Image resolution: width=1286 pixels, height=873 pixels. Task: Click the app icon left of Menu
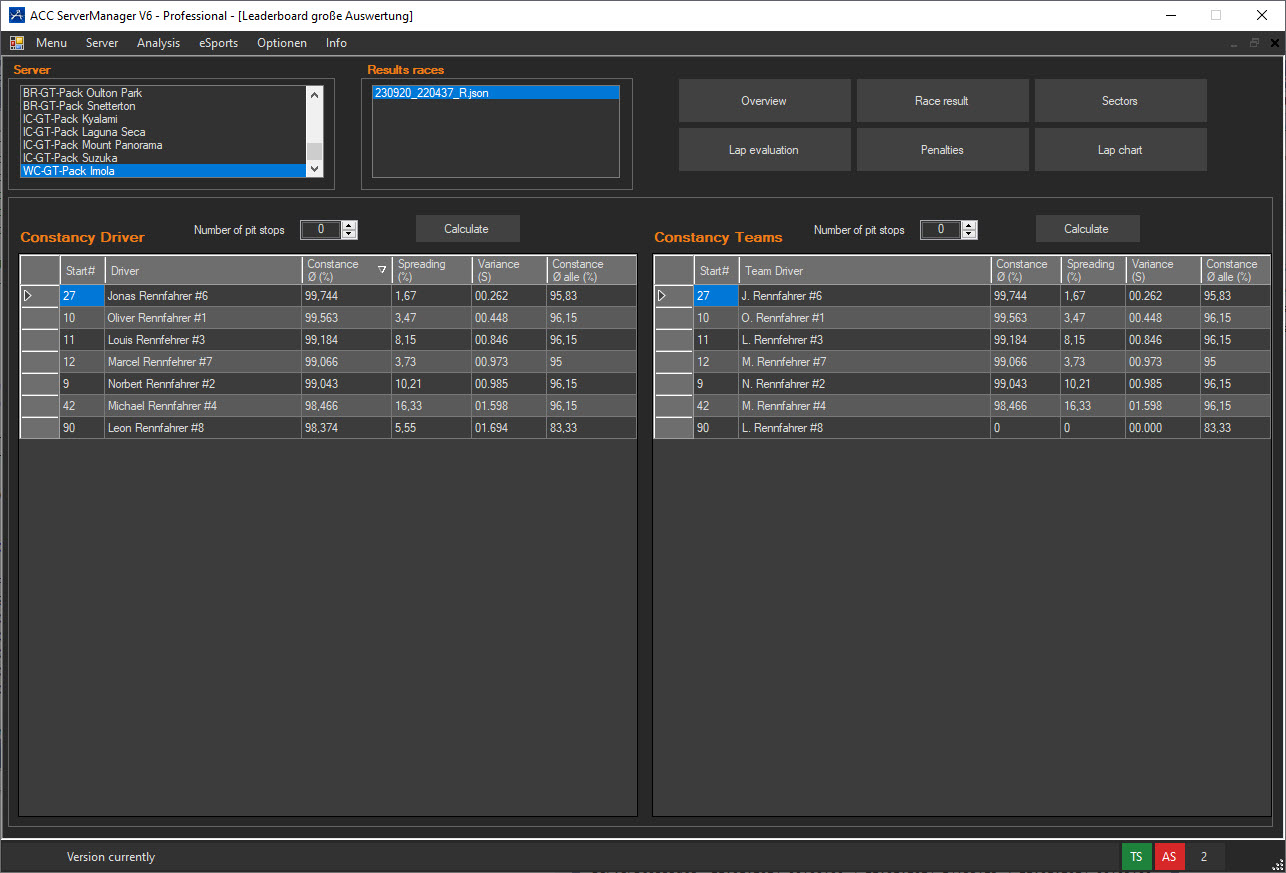17,43
